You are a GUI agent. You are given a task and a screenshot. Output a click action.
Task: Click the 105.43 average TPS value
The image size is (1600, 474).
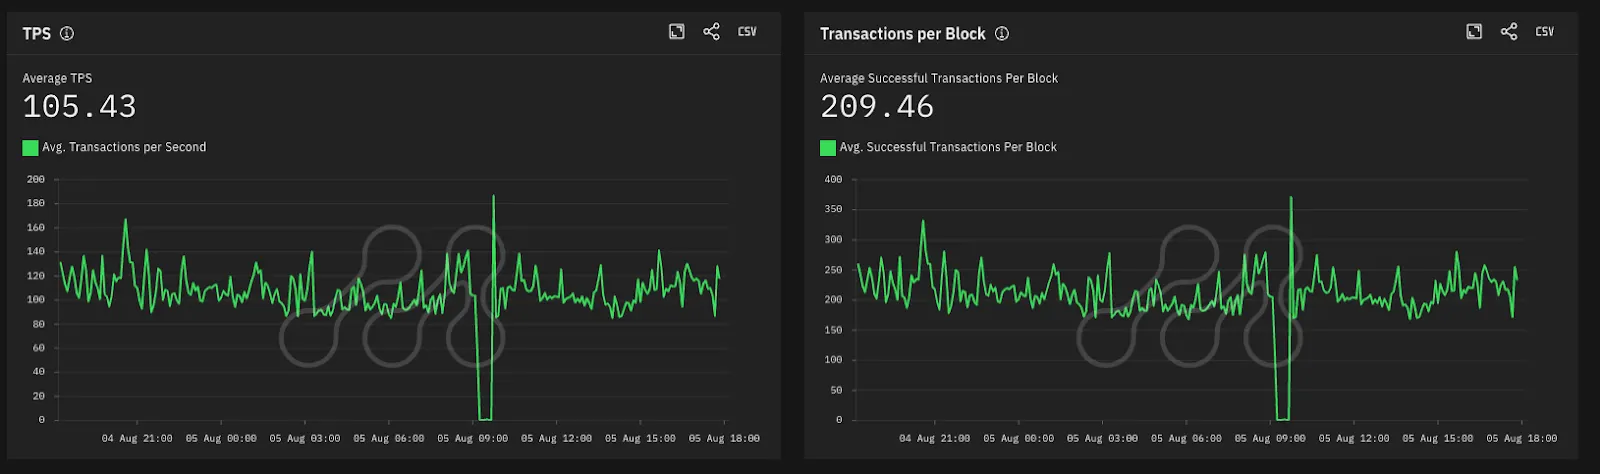coord(79,106)
